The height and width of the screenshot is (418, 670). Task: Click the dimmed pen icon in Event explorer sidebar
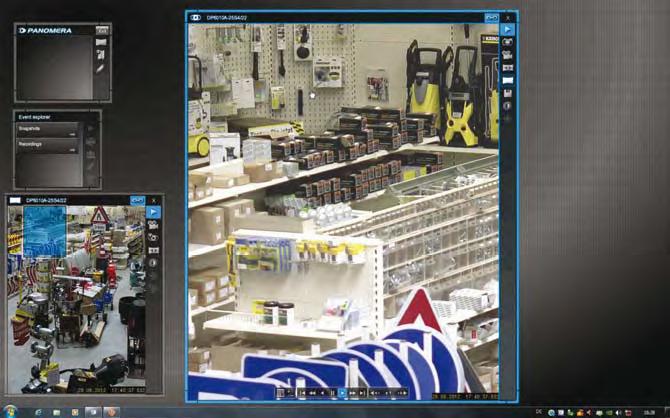point(91,167)
